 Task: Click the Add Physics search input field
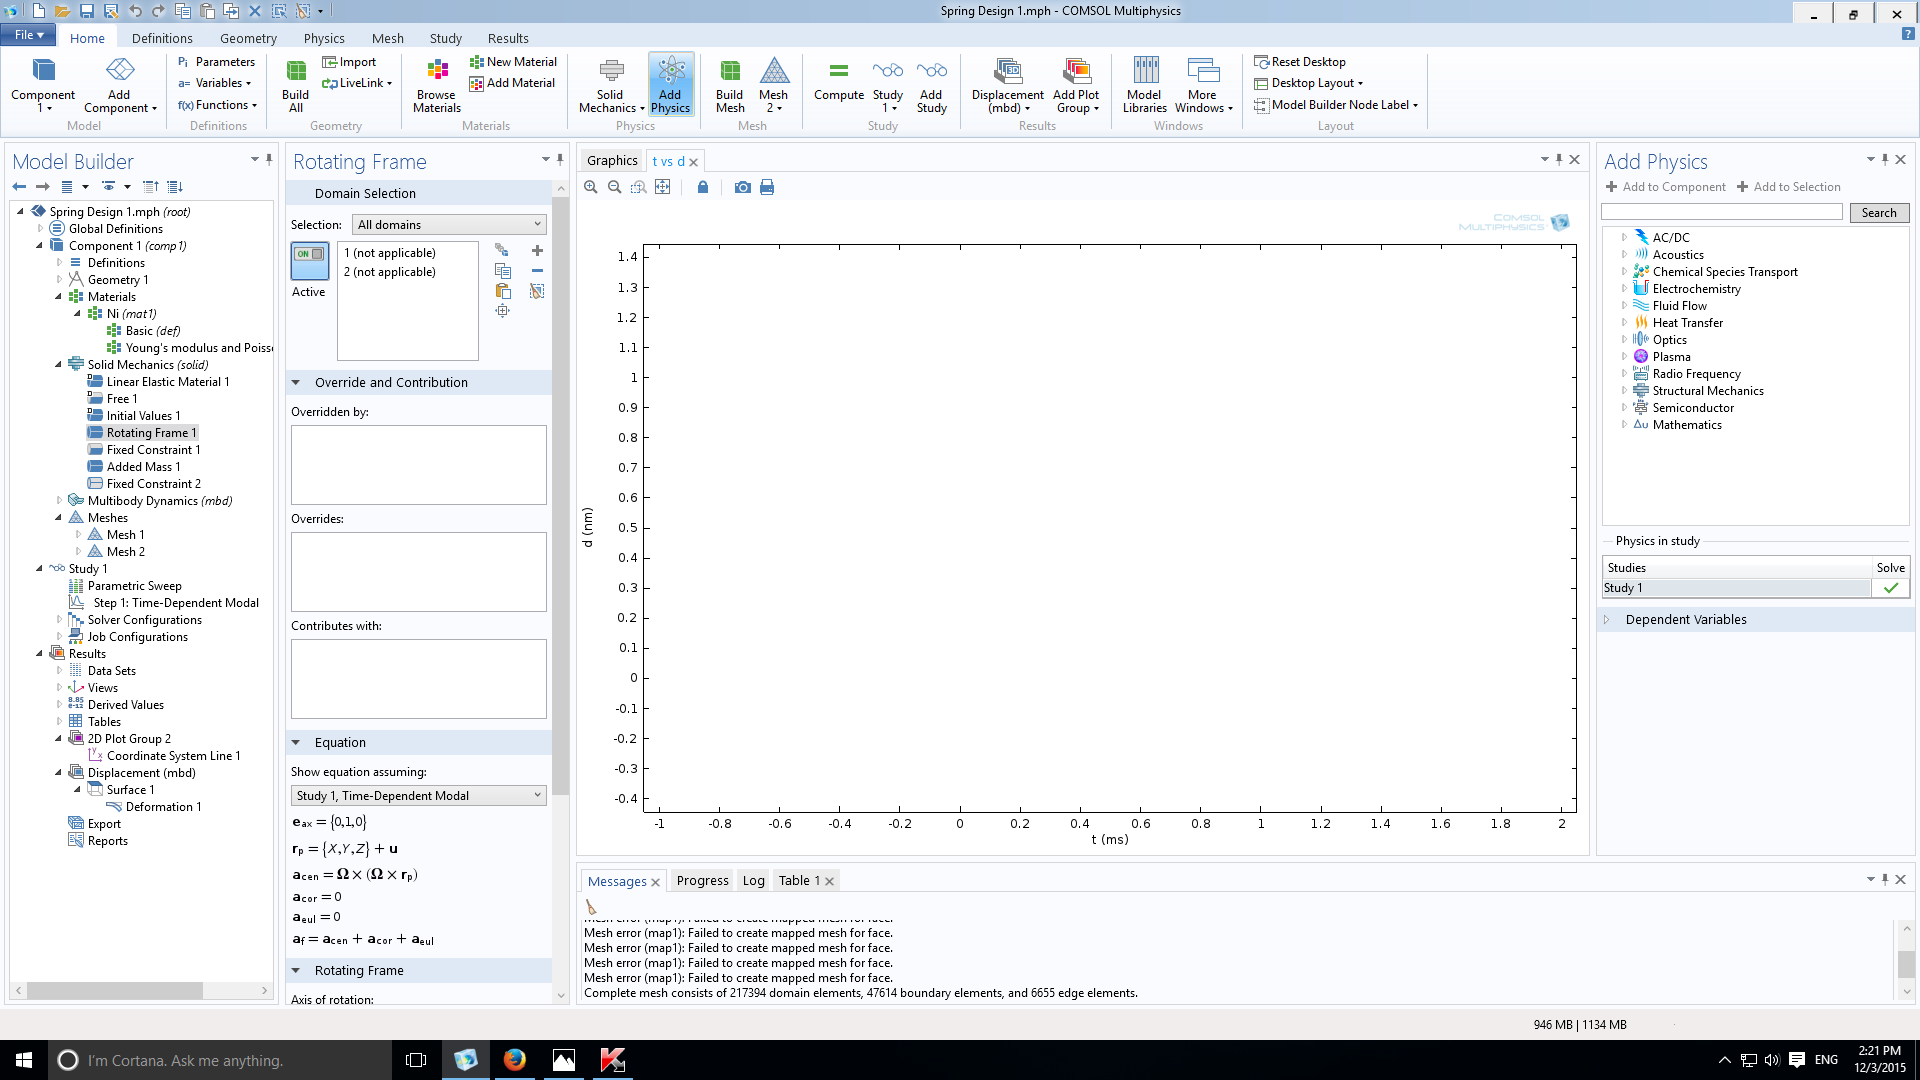1721,212
